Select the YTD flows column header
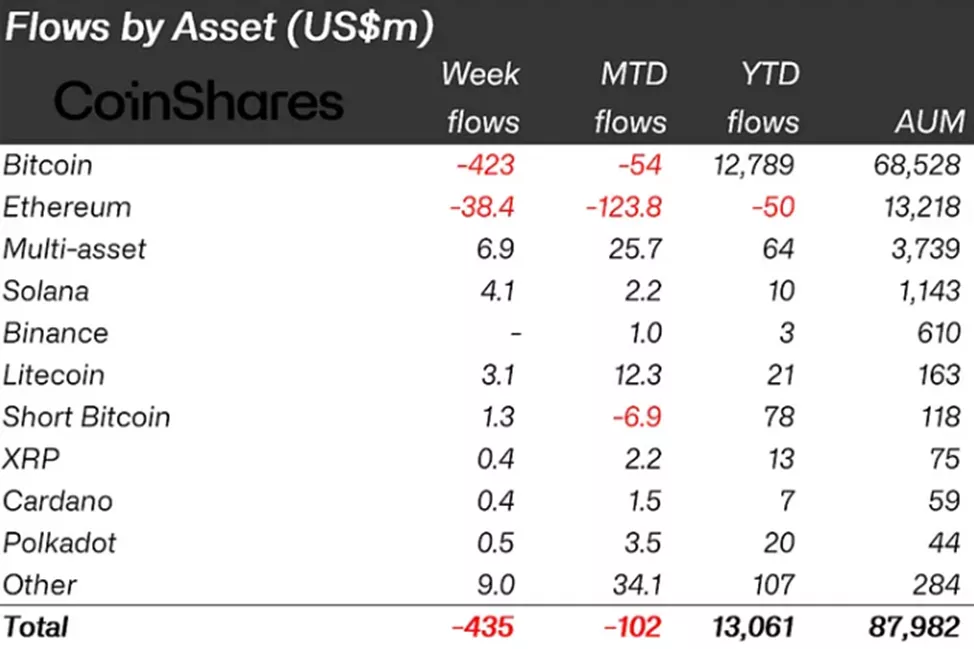Image resolution: width=974 pixels, height=649 pixels. [x=762, y=98]
